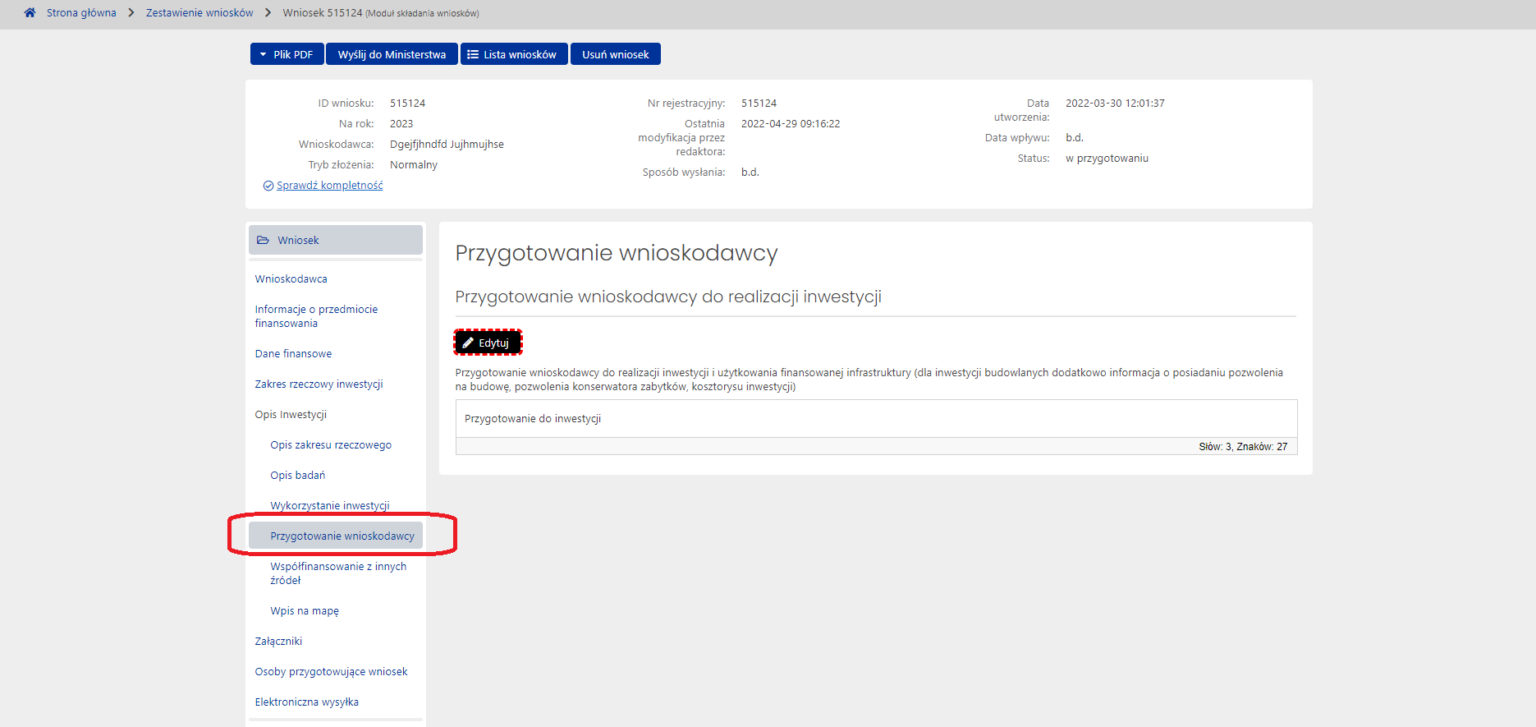Viewport: 1536px width, 727px height.
Task: Click caret arrow on Plik PDF button
Action: 263,55
